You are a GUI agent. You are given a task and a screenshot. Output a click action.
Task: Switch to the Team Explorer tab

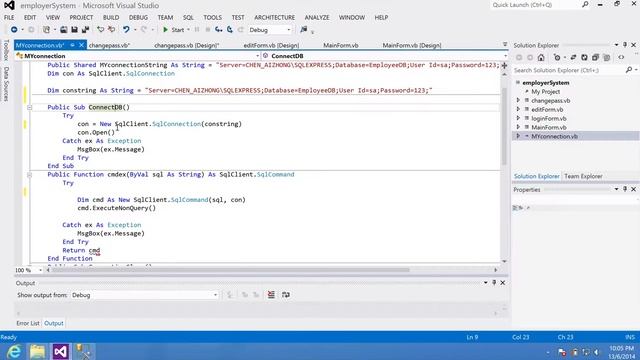583,176
